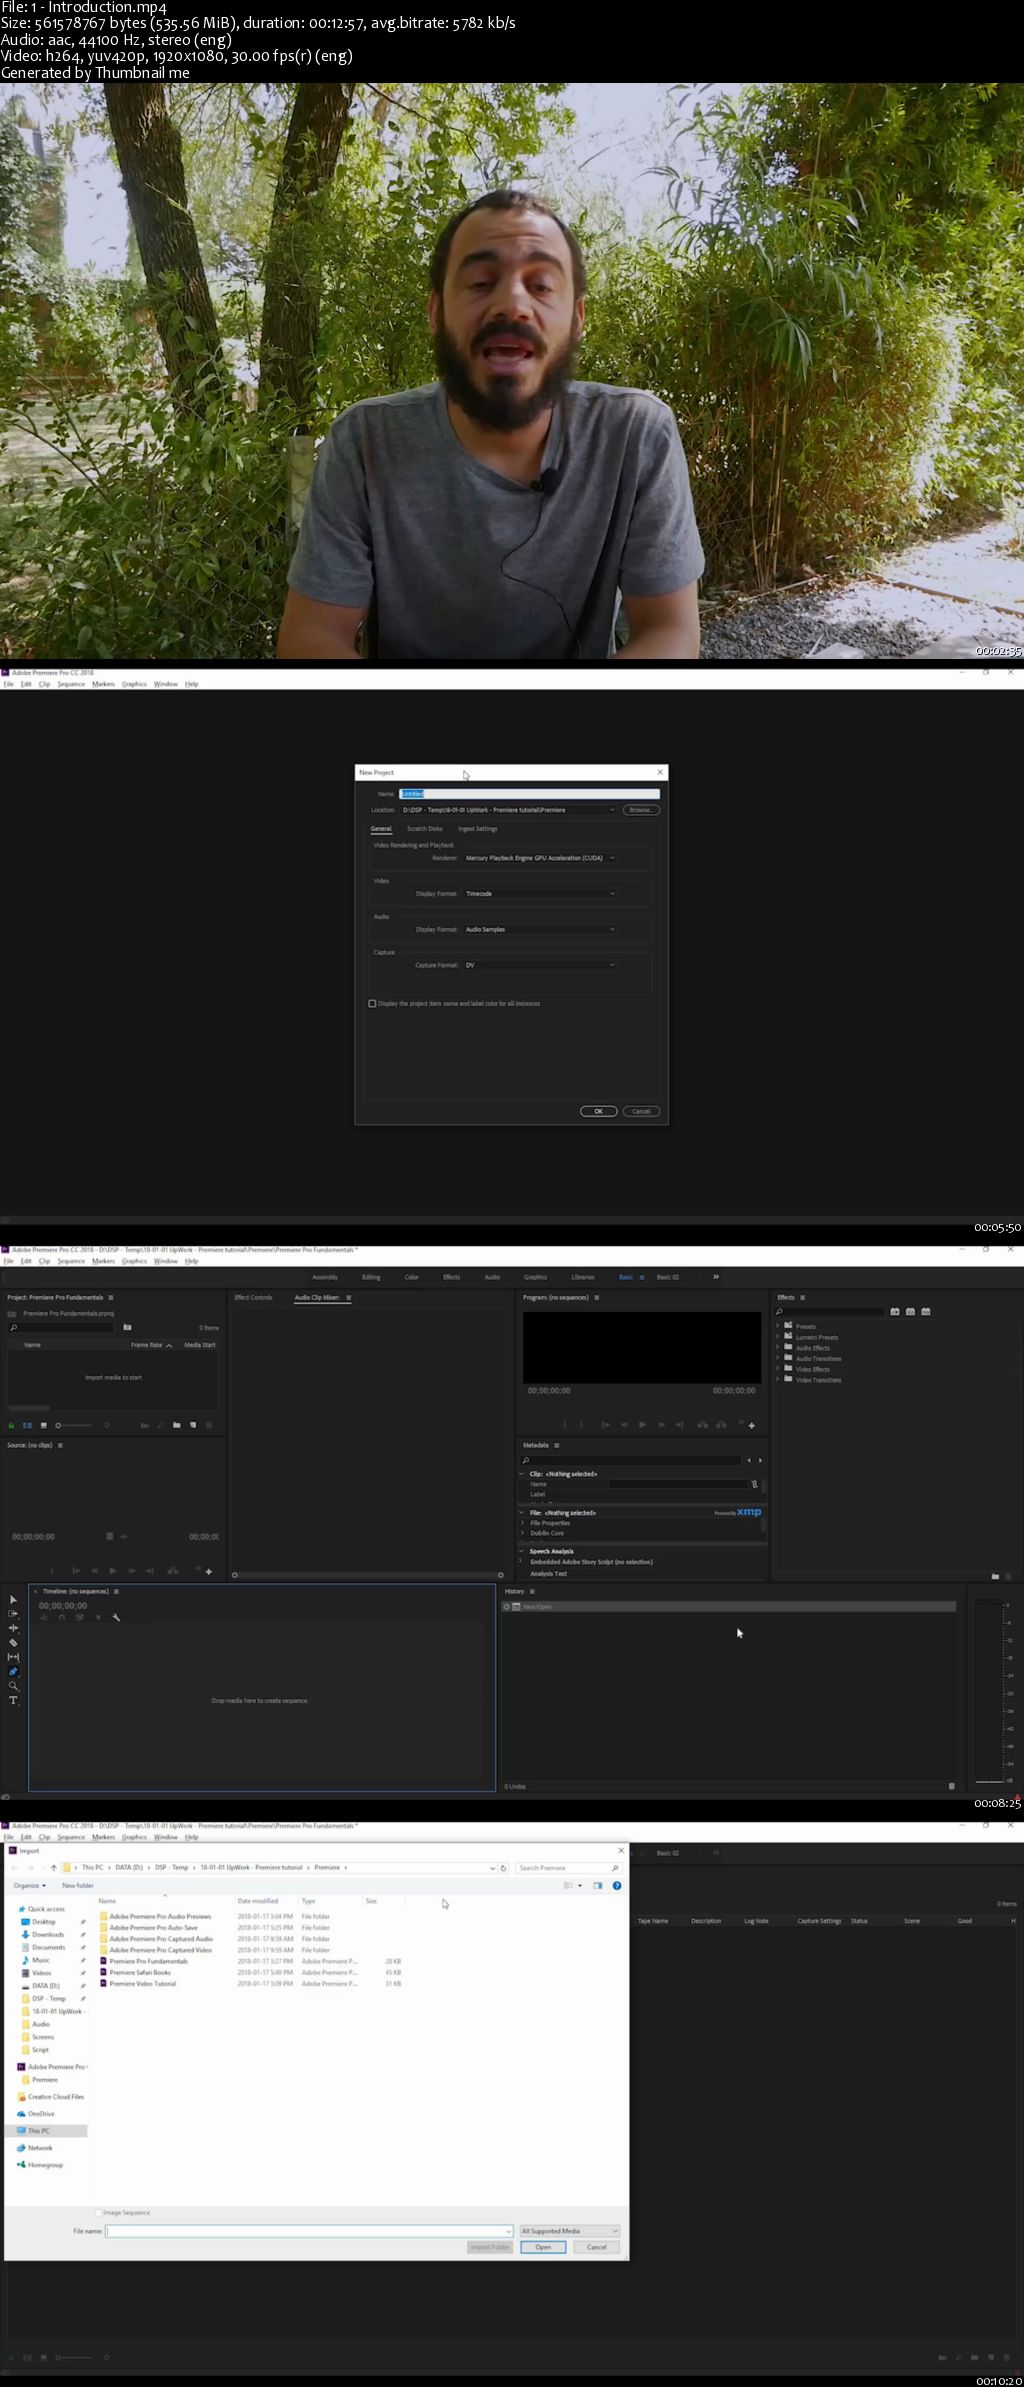1024x2387 pixels.
Task: Open the History panel hamburger menu
Action: (532, 1591)
